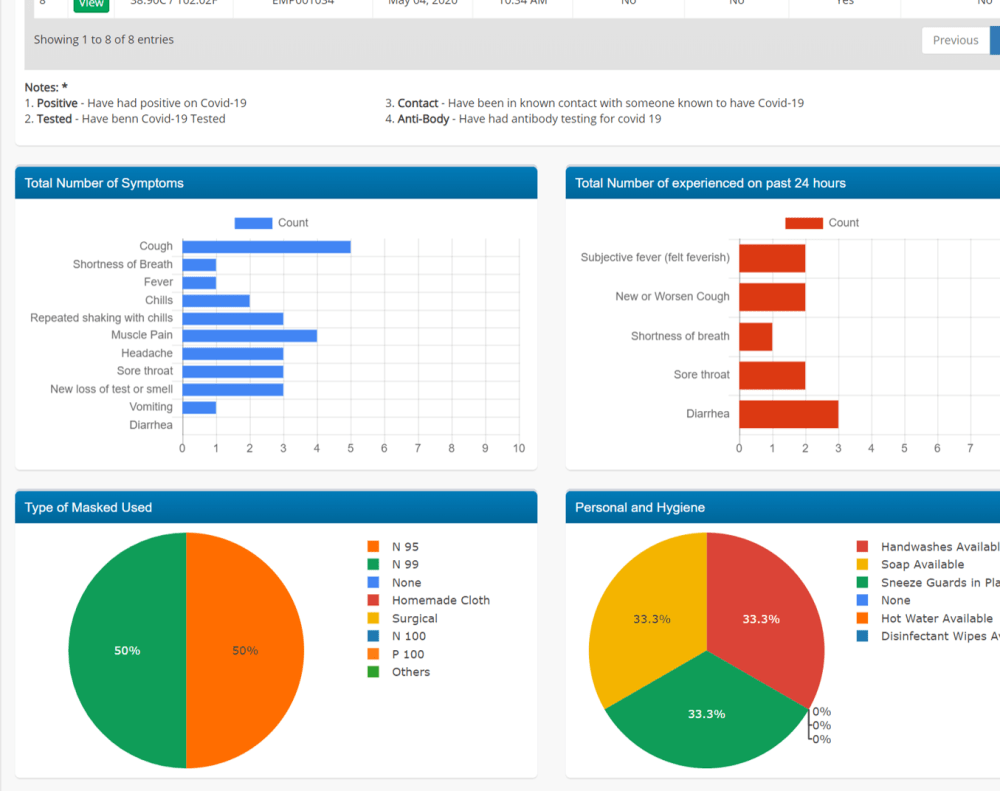This screenshot has height=791, width=1000.
Task: Click the red Diarrhea bar in 24 hours chart
Action: click(x=788, y=414)
